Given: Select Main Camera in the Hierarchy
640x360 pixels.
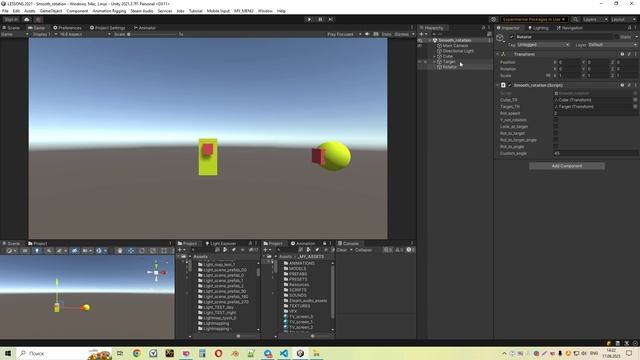Looking at the screenshot, I should [455, 46].
